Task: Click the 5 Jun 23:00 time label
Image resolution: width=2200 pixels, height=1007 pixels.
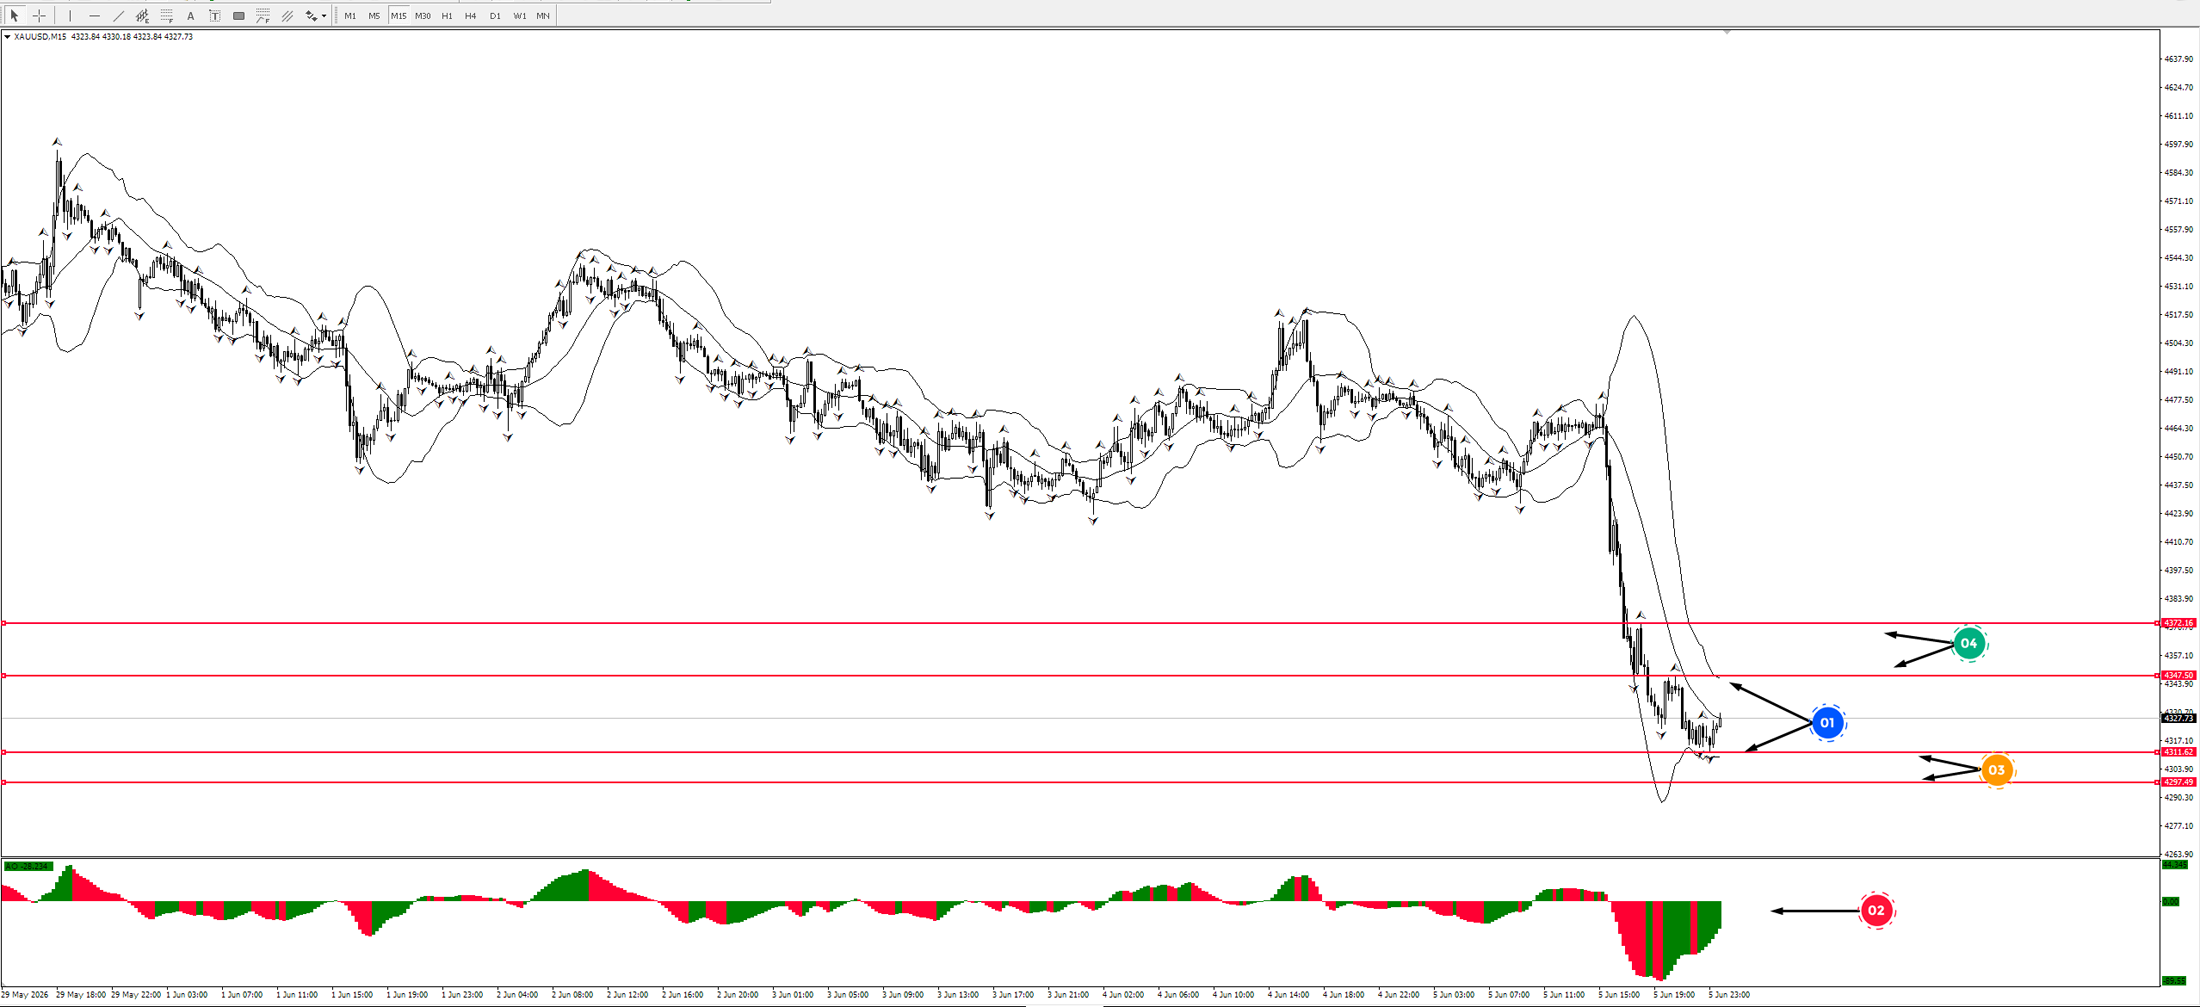Action: point(1729,995)
